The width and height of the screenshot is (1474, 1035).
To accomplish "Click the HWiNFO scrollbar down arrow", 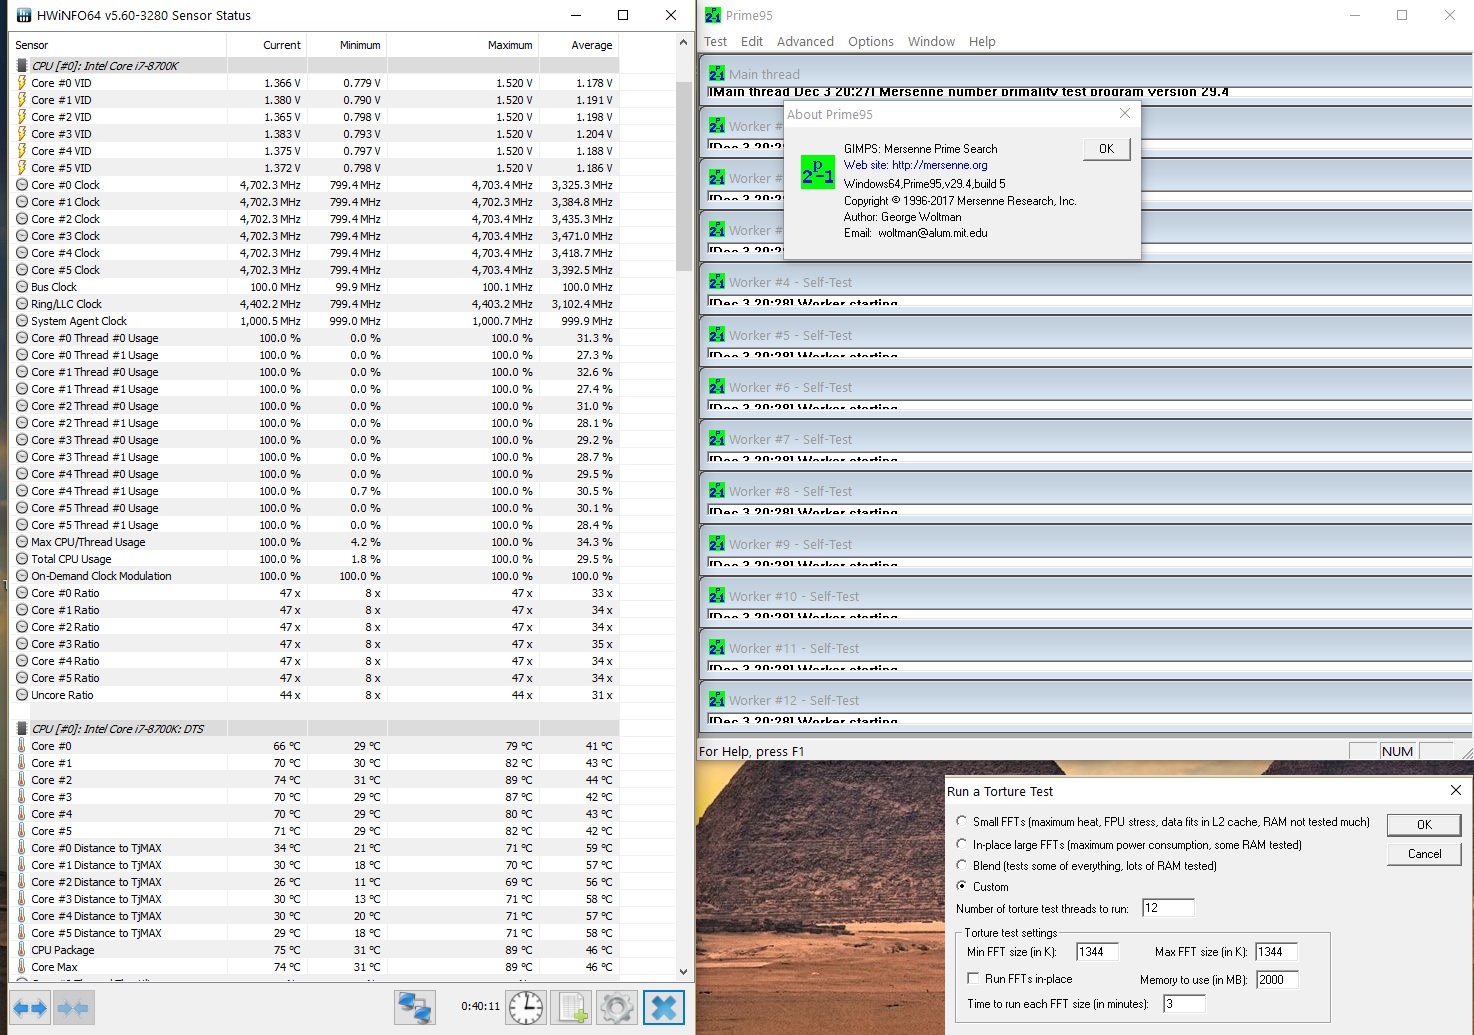I will [x=684, y=971].
